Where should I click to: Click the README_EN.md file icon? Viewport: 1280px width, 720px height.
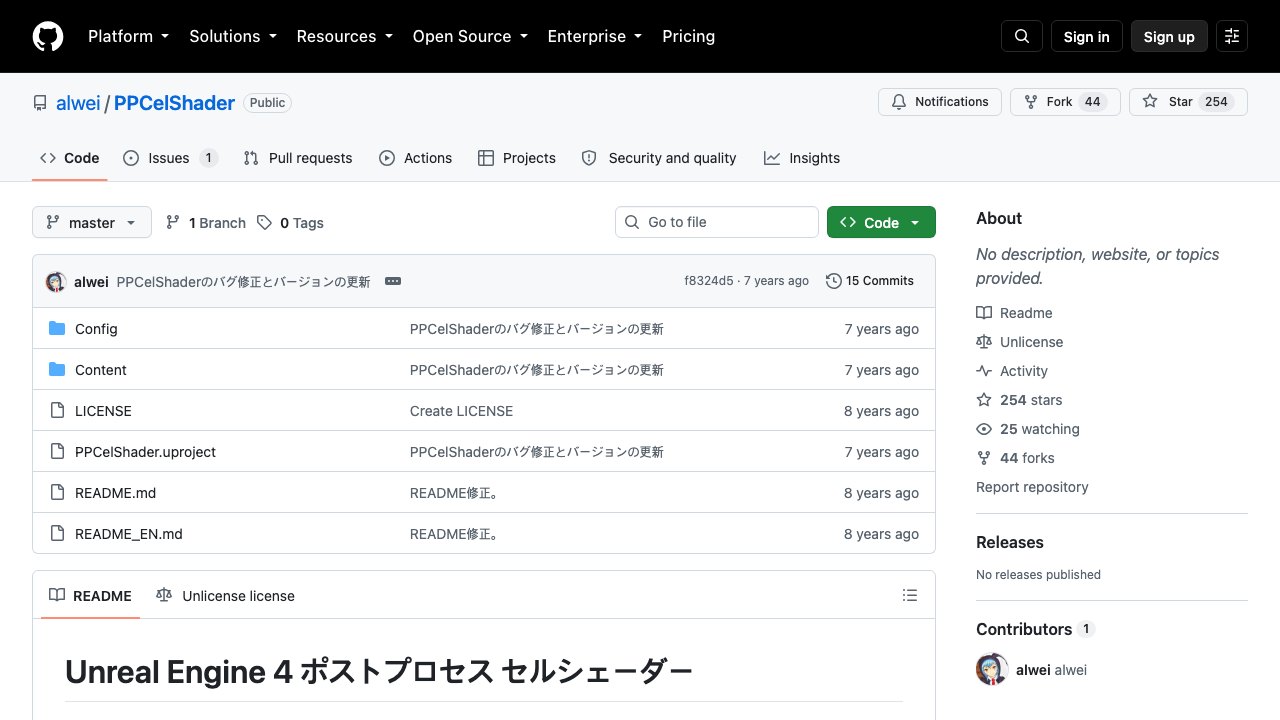pyautogui.click(x=57, y=534)
